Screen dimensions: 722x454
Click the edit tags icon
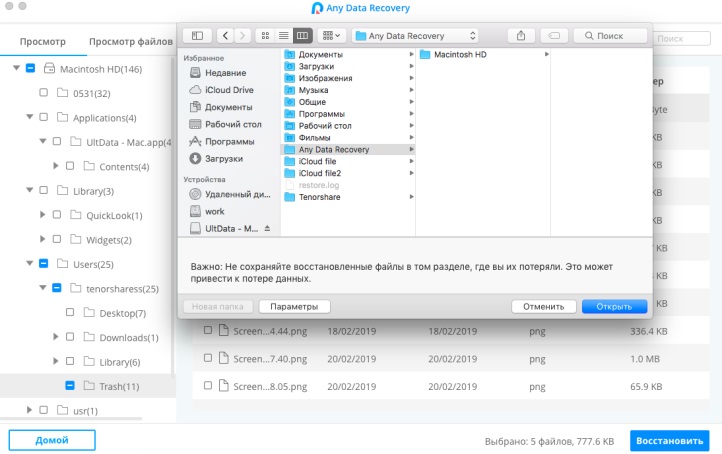tap(554, 35)
